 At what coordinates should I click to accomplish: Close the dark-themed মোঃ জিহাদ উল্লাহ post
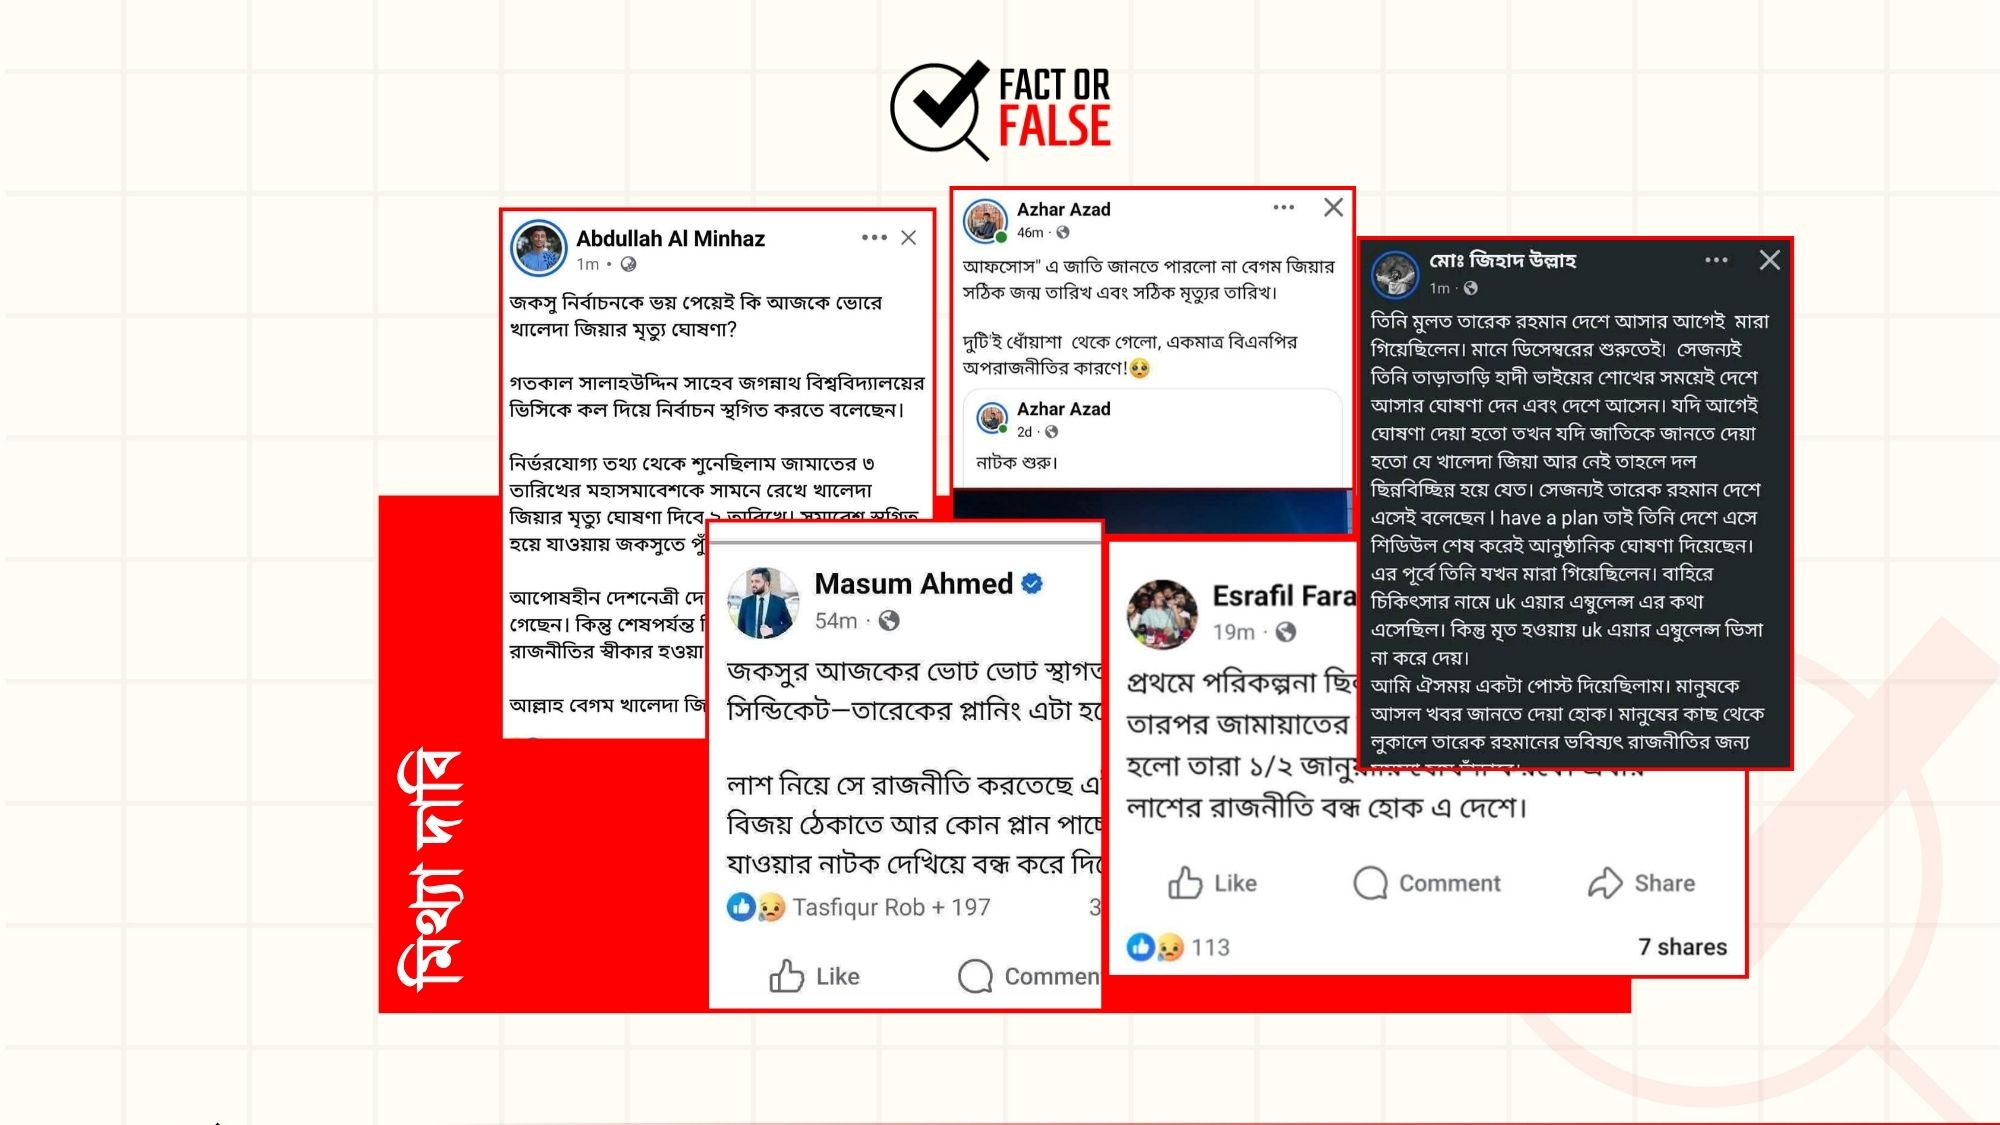pos(1769,260)
